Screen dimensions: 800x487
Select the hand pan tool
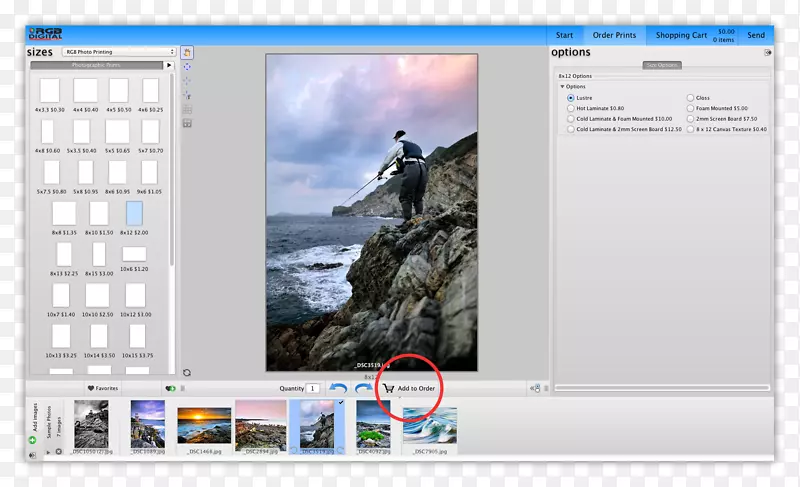coord(187,52)
